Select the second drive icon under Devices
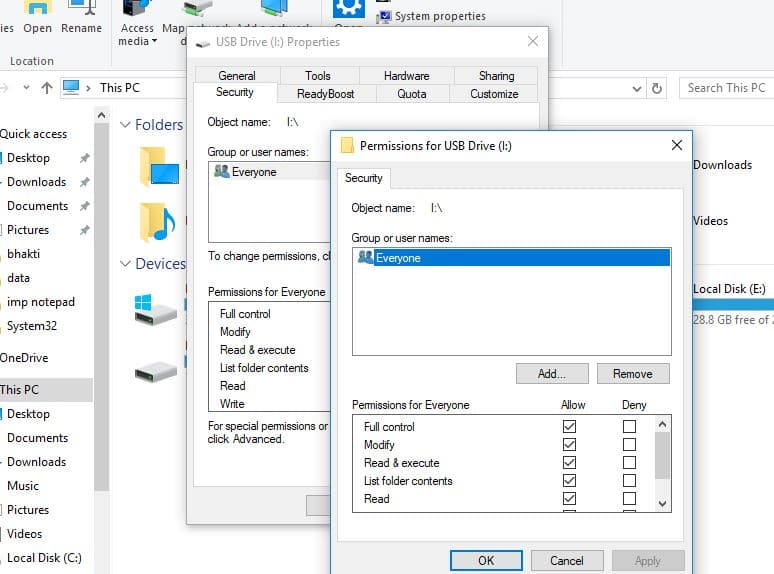Screen dimensions: 774x574 click(x=156, y=372)
